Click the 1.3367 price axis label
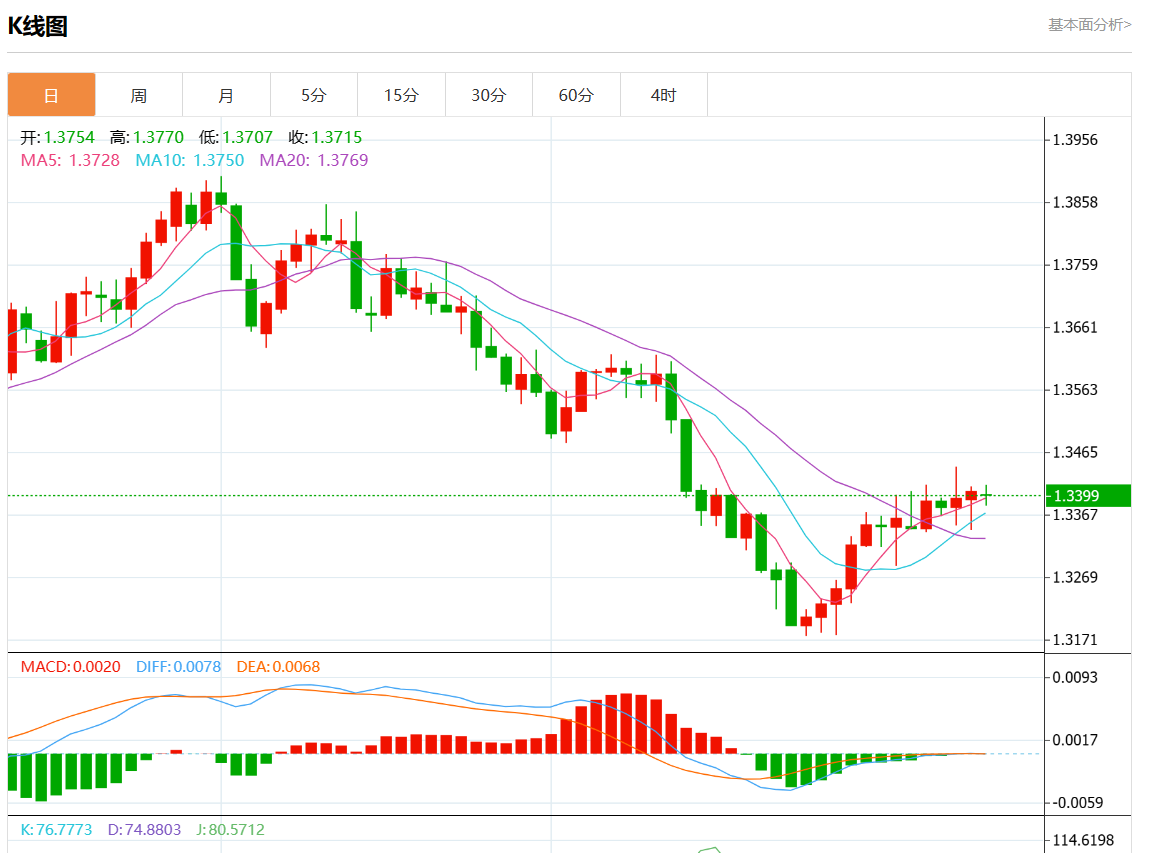This screenshot has height=853, width=1151. tap(1075, 515)
